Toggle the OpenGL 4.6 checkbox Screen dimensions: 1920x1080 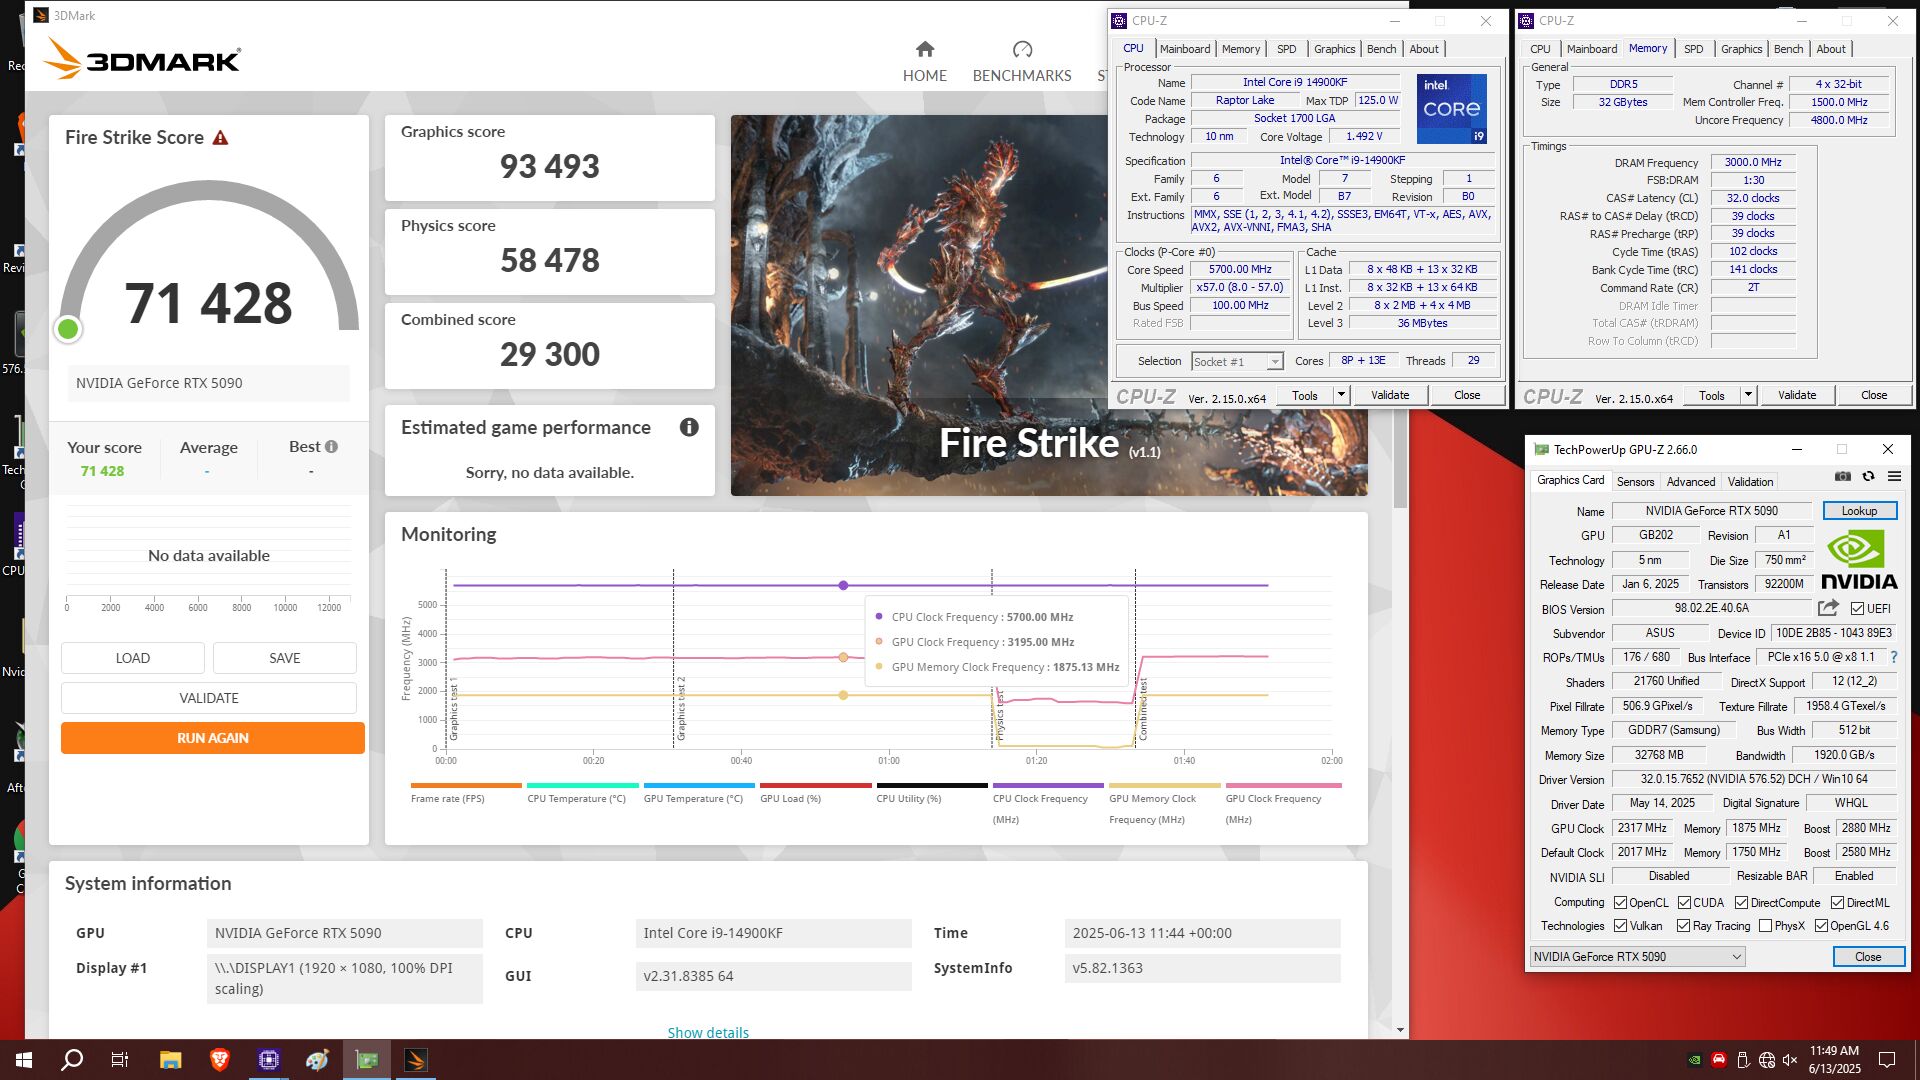pyautogui.click(x=1821, y=926)
